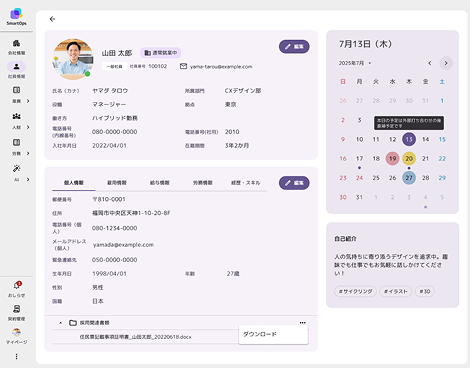Click the 7月13日（木） date heading
470x368 pixels.
tap(365, 44)
